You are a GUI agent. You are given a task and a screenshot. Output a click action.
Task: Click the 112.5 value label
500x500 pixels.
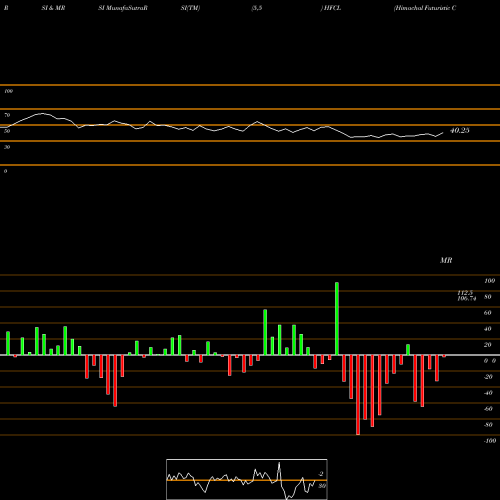point(465,293)
